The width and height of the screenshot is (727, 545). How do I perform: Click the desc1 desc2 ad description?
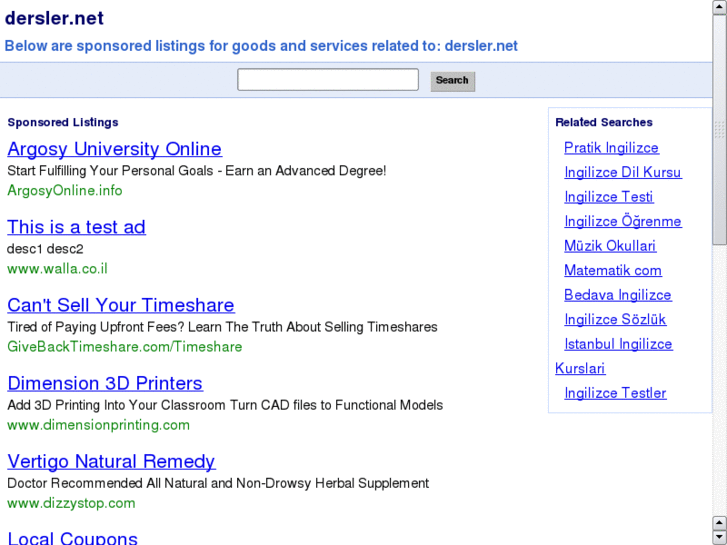pos(45,249)
